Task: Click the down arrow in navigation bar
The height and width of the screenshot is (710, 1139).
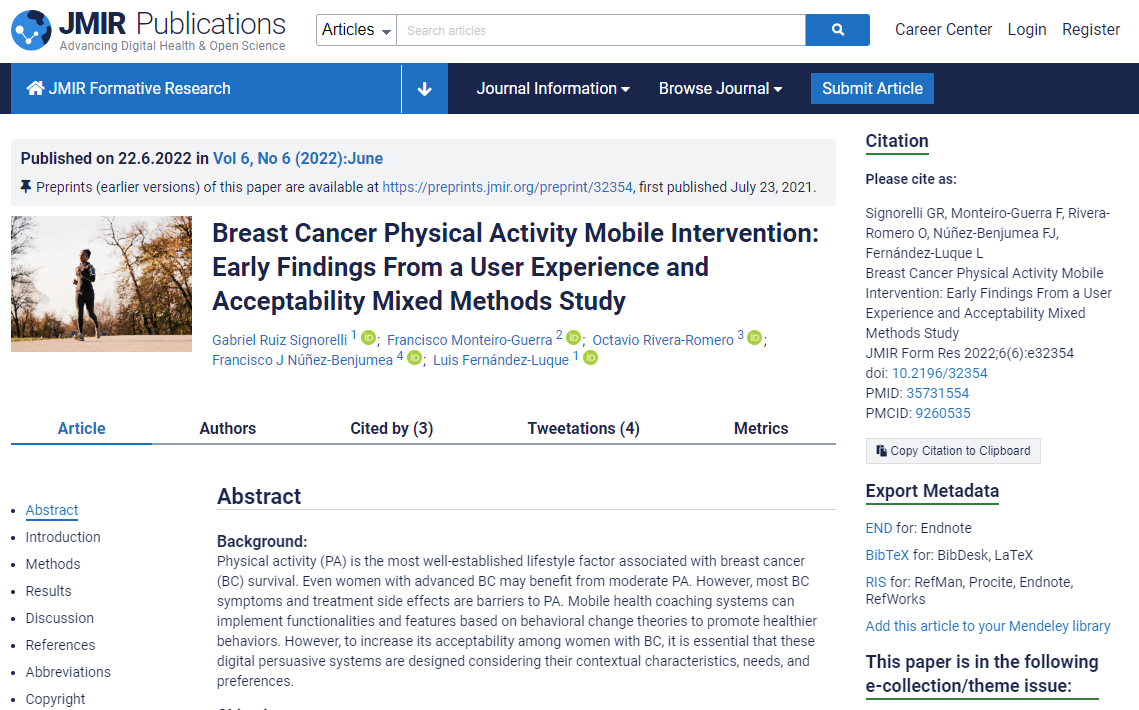Action: coord(424,89)
